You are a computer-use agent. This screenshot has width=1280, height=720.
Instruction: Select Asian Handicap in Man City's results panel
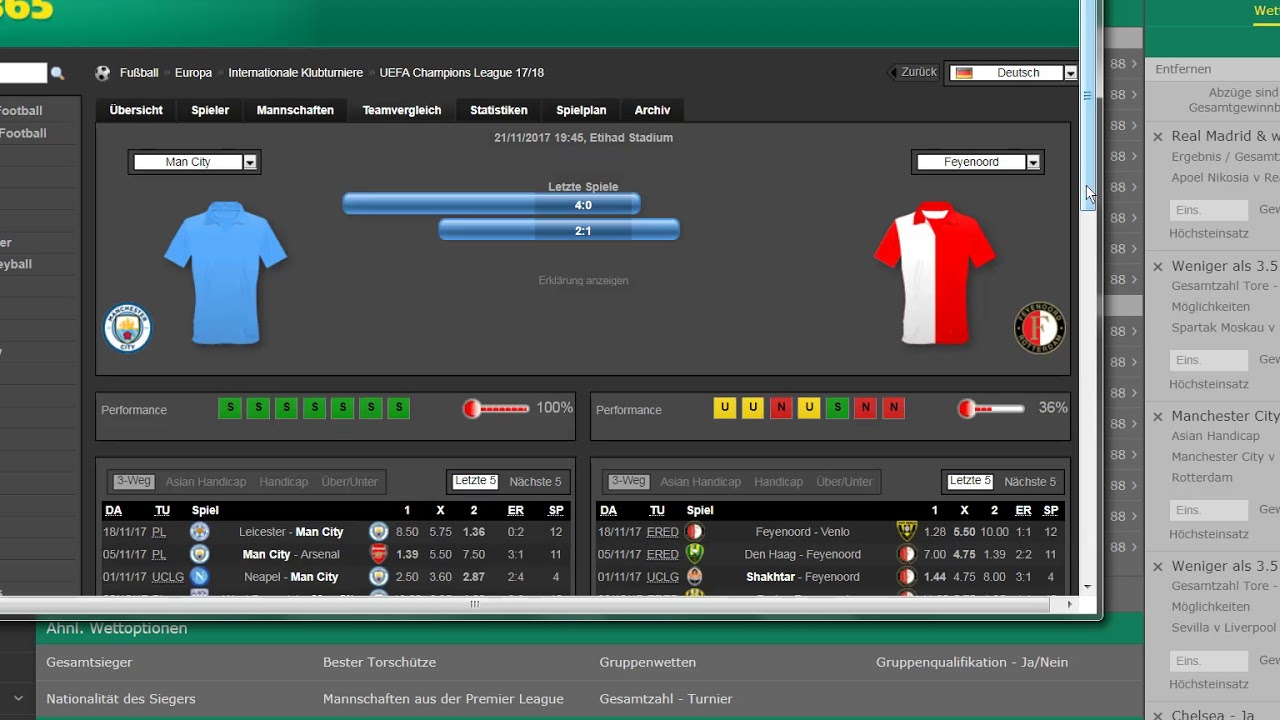[x=206, y=482]
